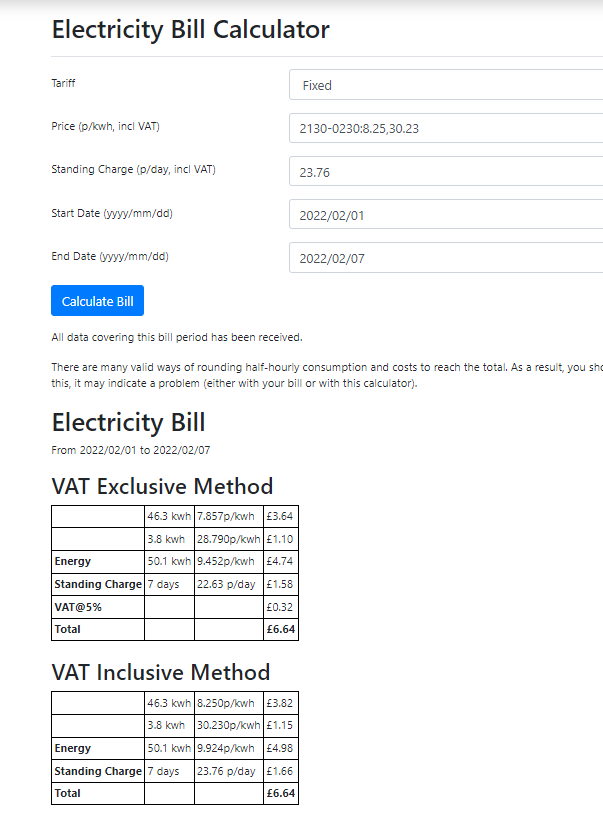603x825 pixels.
Task: Click the End Date (yyyy/mm/dd) label
Action: click(110, 256)
